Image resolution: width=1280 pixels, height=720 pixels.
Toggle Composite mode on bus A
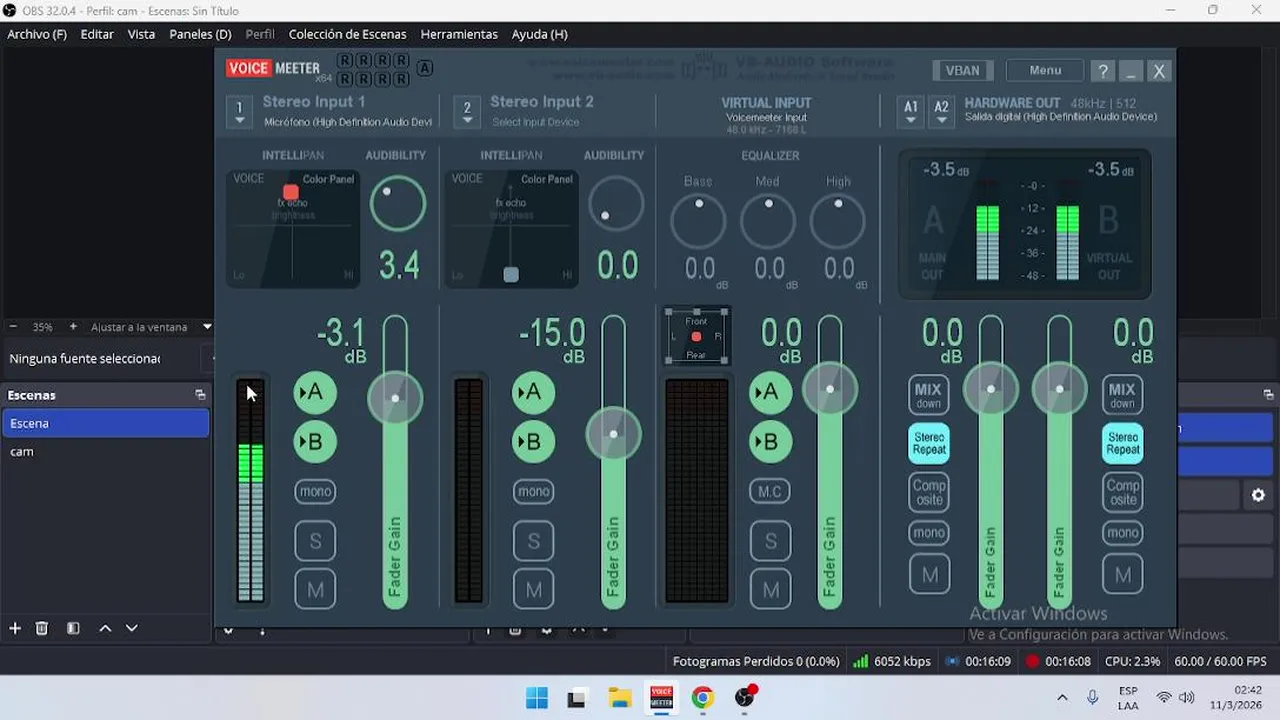pos(929,492)
